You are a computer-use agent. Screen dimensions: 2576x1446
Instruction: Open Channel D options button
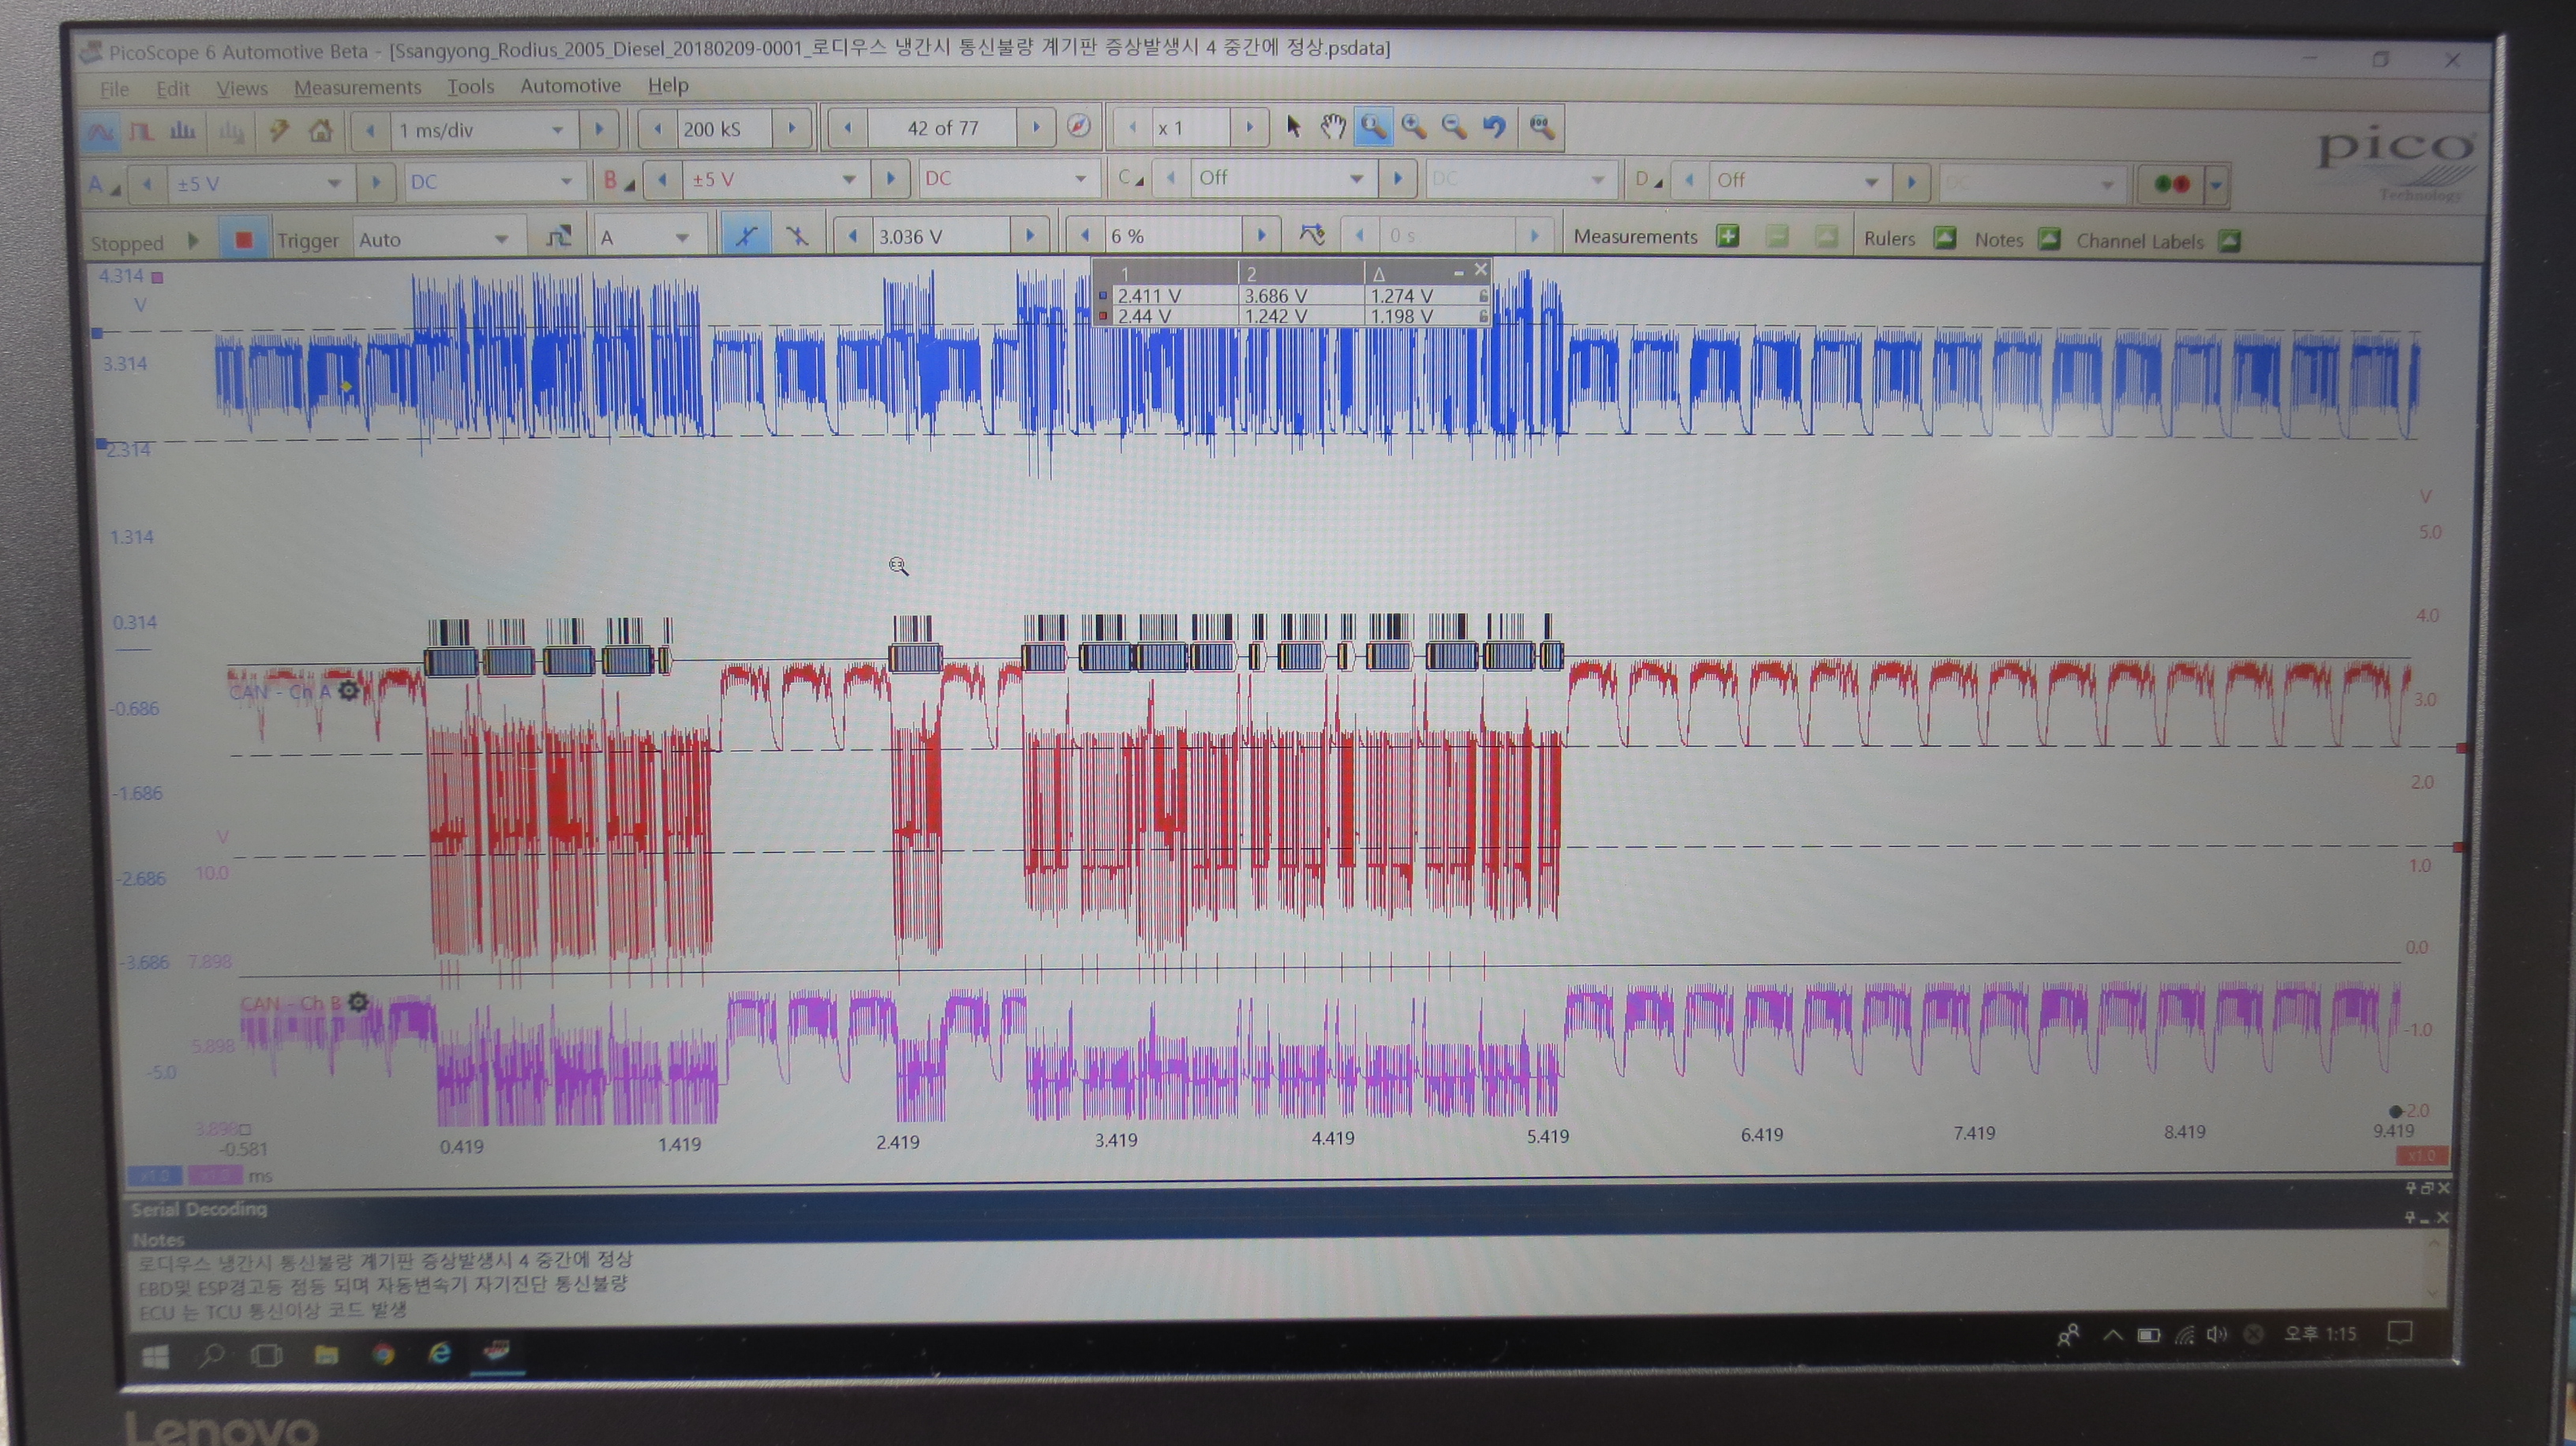pyautogui.click(x=1649, y=180)
